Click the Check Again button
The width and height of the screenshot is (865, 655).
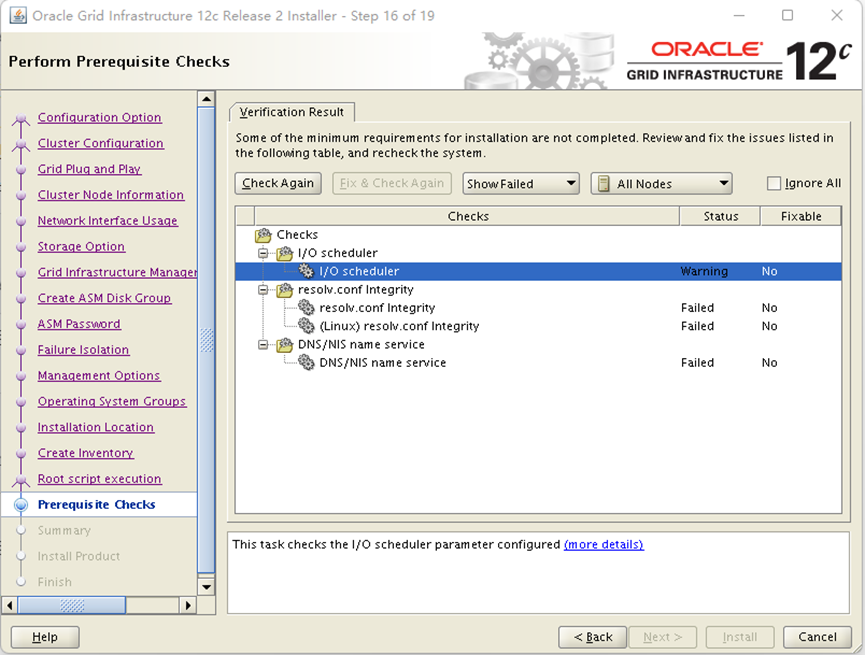click(278, 183)
